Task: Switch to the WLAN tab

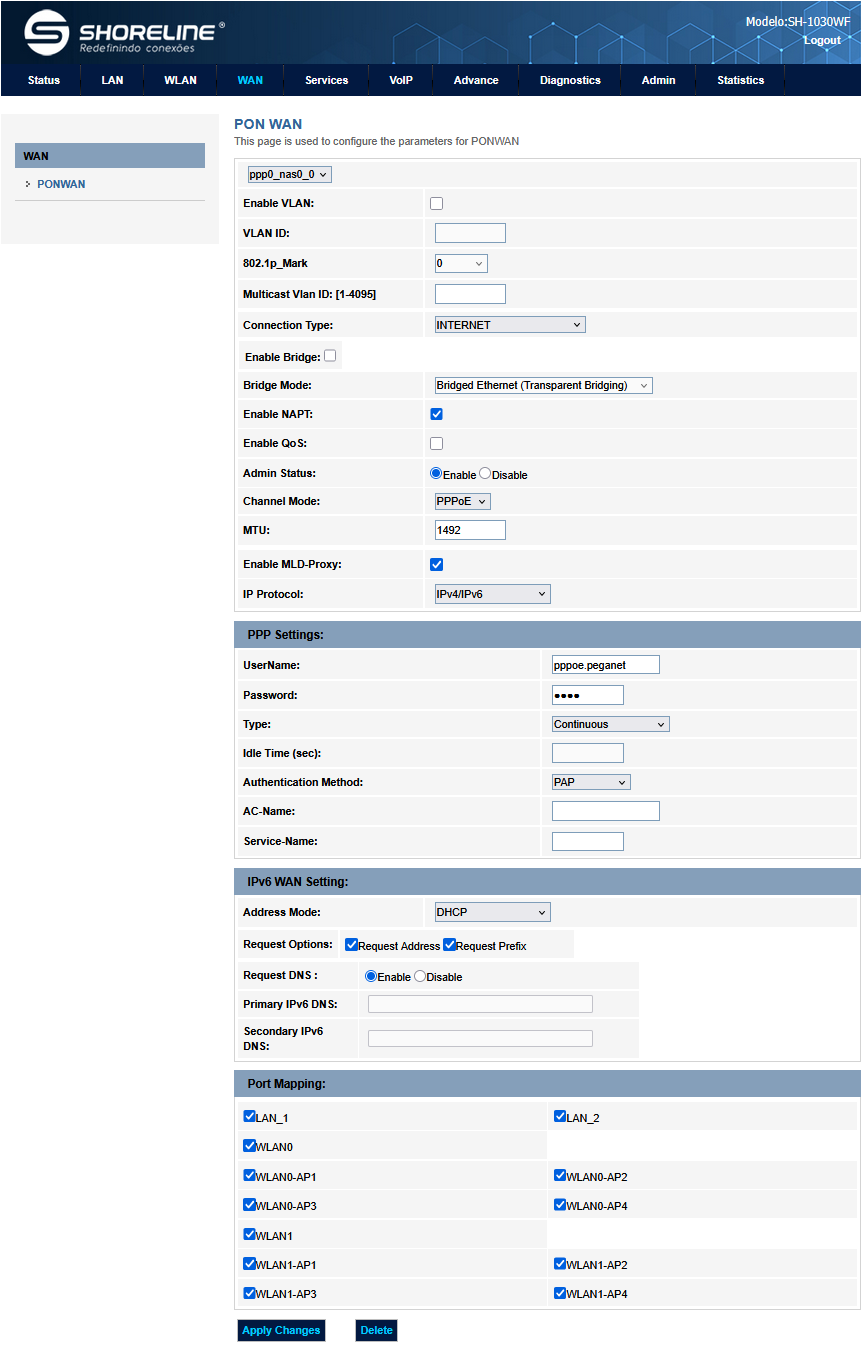Action: point(180,80)
